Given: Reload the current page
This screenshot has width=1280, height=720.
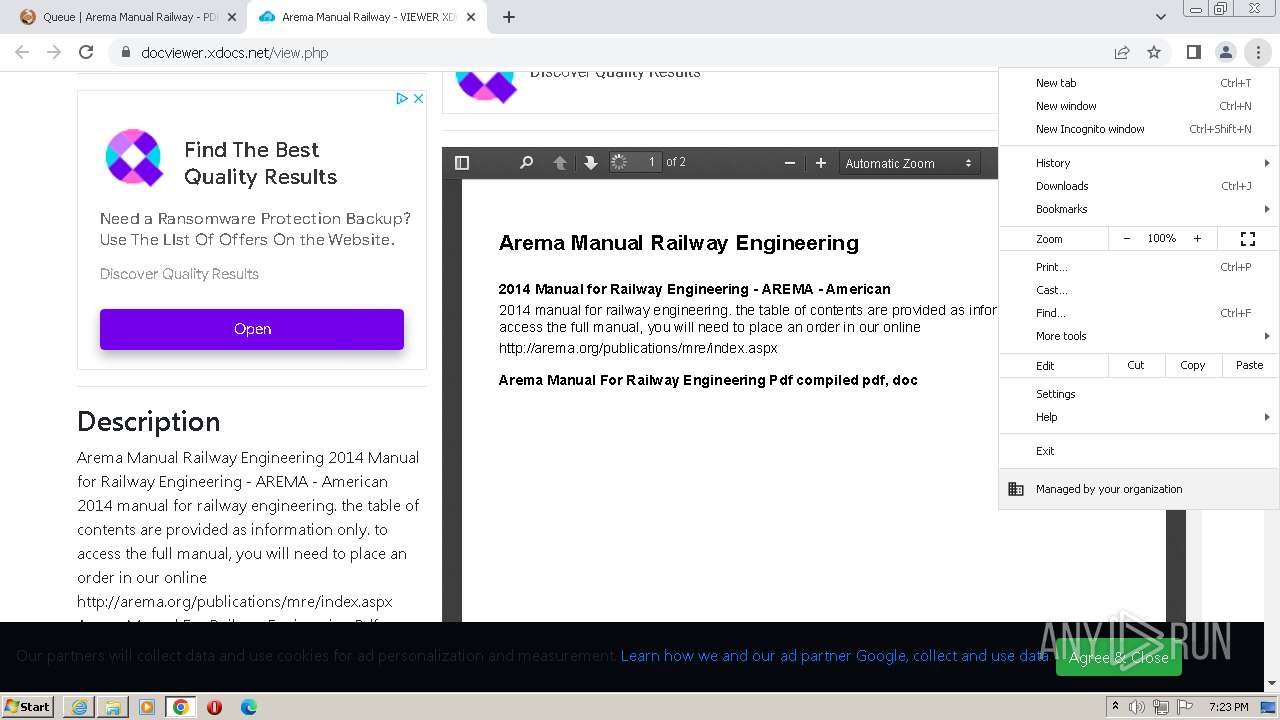Looking at the screenshot, I should [86, 52].
